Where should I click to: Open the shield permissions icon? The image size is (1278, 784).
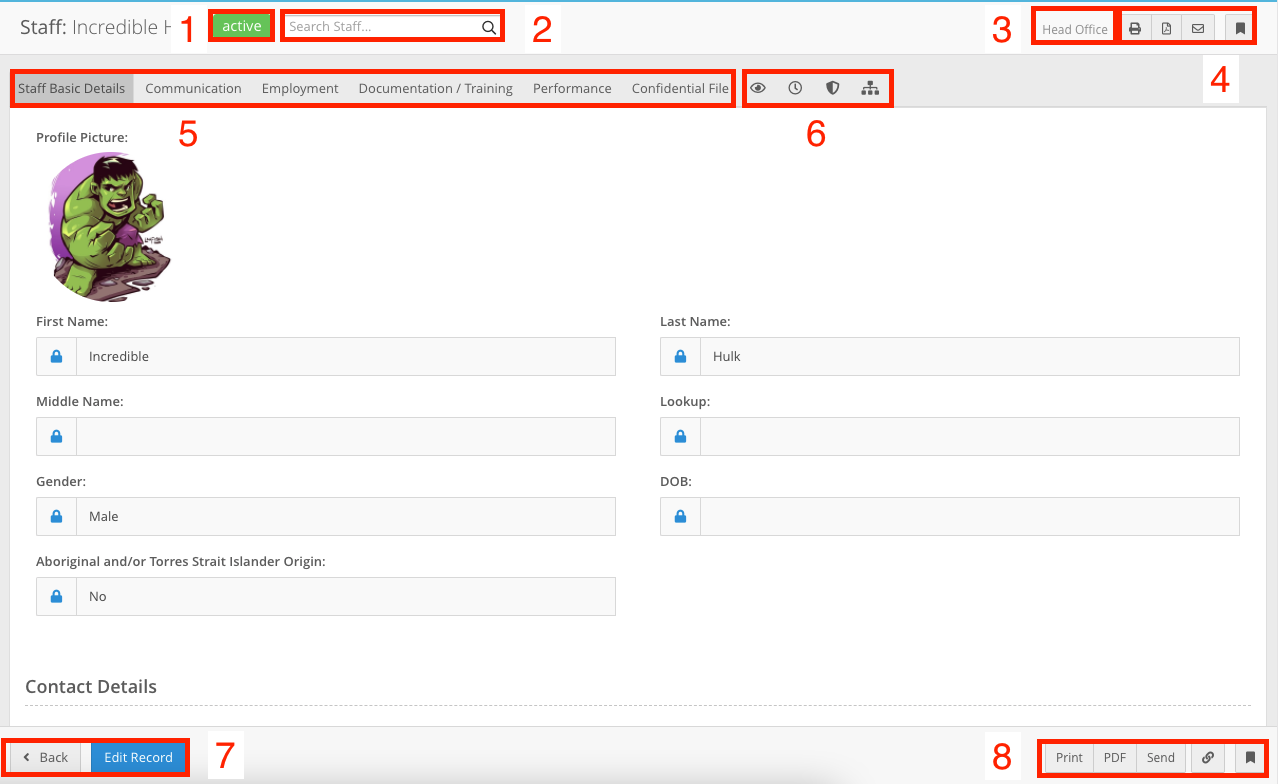(x=832, y=88)
